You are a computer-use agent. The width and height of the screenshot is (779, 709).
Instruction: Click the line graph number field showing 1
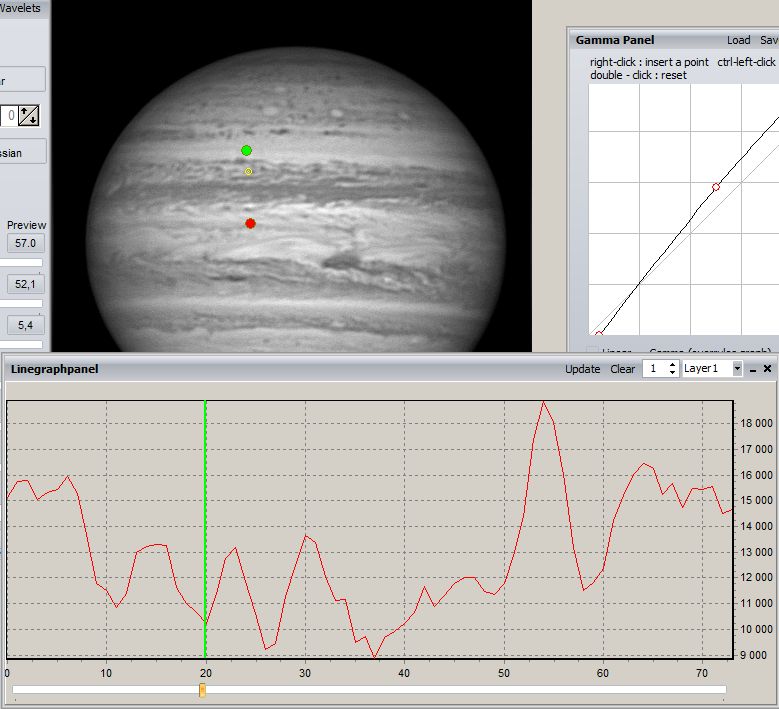click(x=655, y=369)
